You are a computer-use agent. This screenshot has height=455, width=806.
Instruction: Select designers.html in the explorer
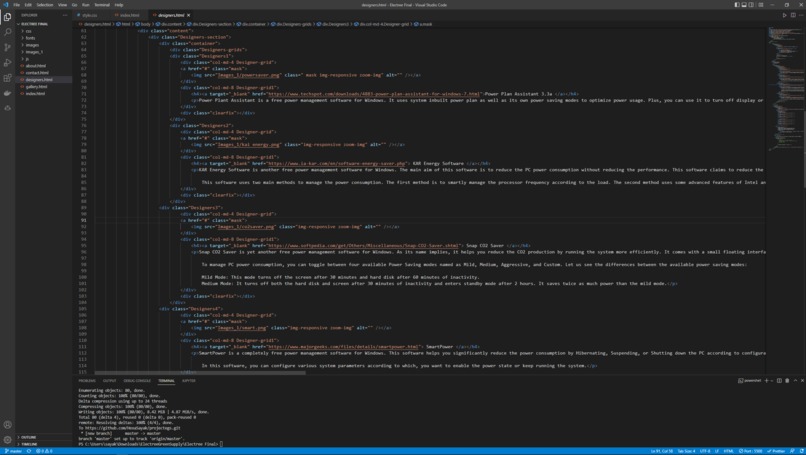pyautogui.click(x=39, y=80)
